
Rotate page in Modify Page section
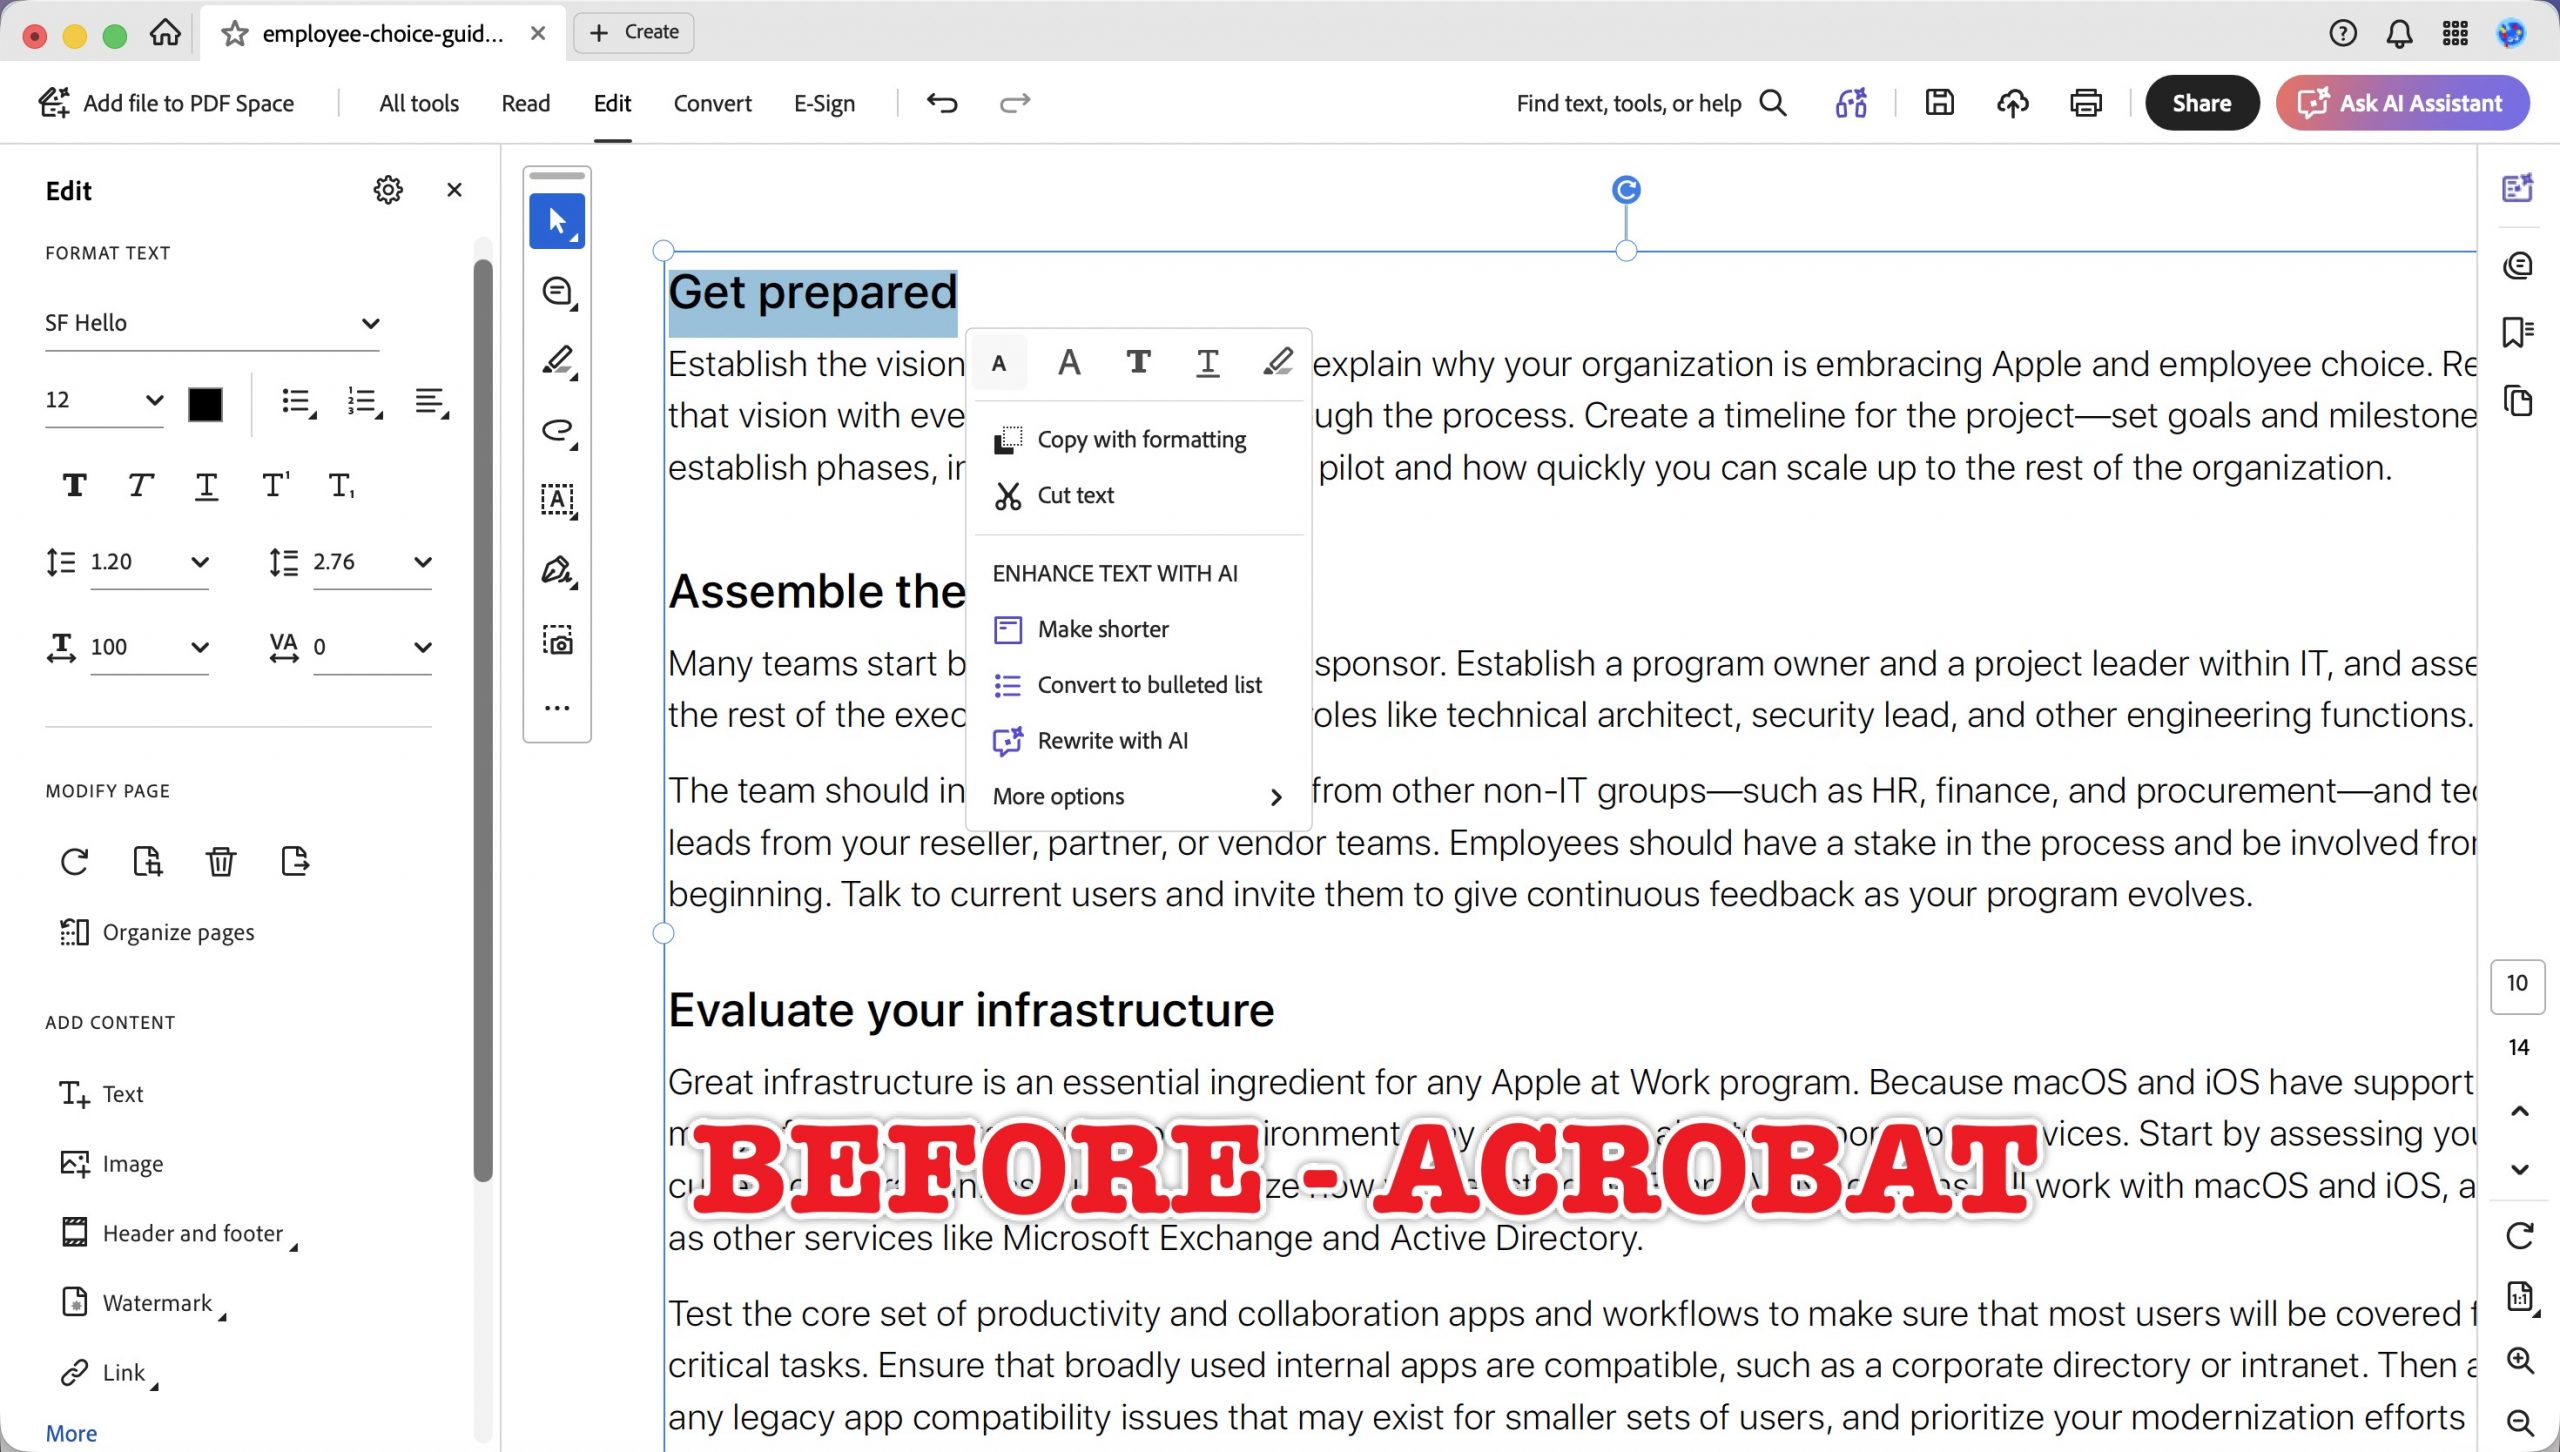pyautogui.click(x=75, y=861)
